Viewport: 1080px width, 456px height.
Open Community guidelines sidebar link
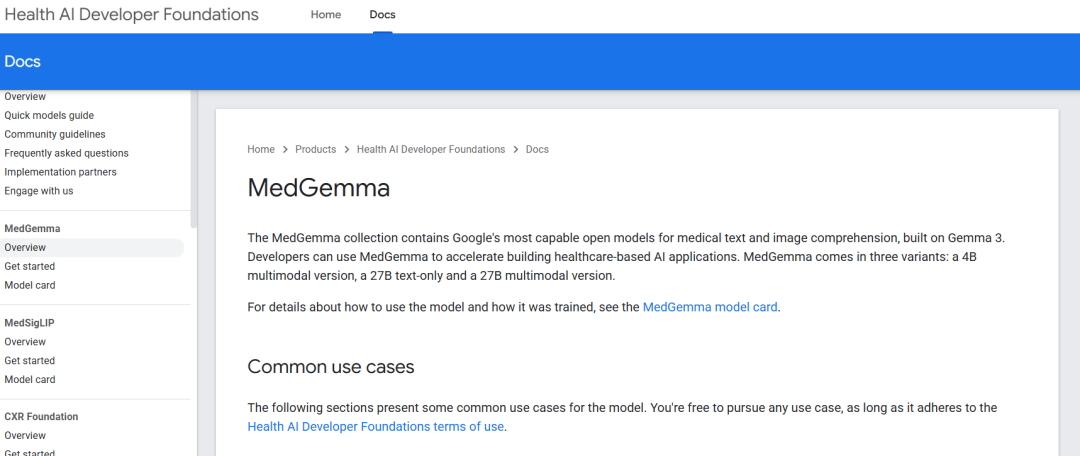click(55, 134)
